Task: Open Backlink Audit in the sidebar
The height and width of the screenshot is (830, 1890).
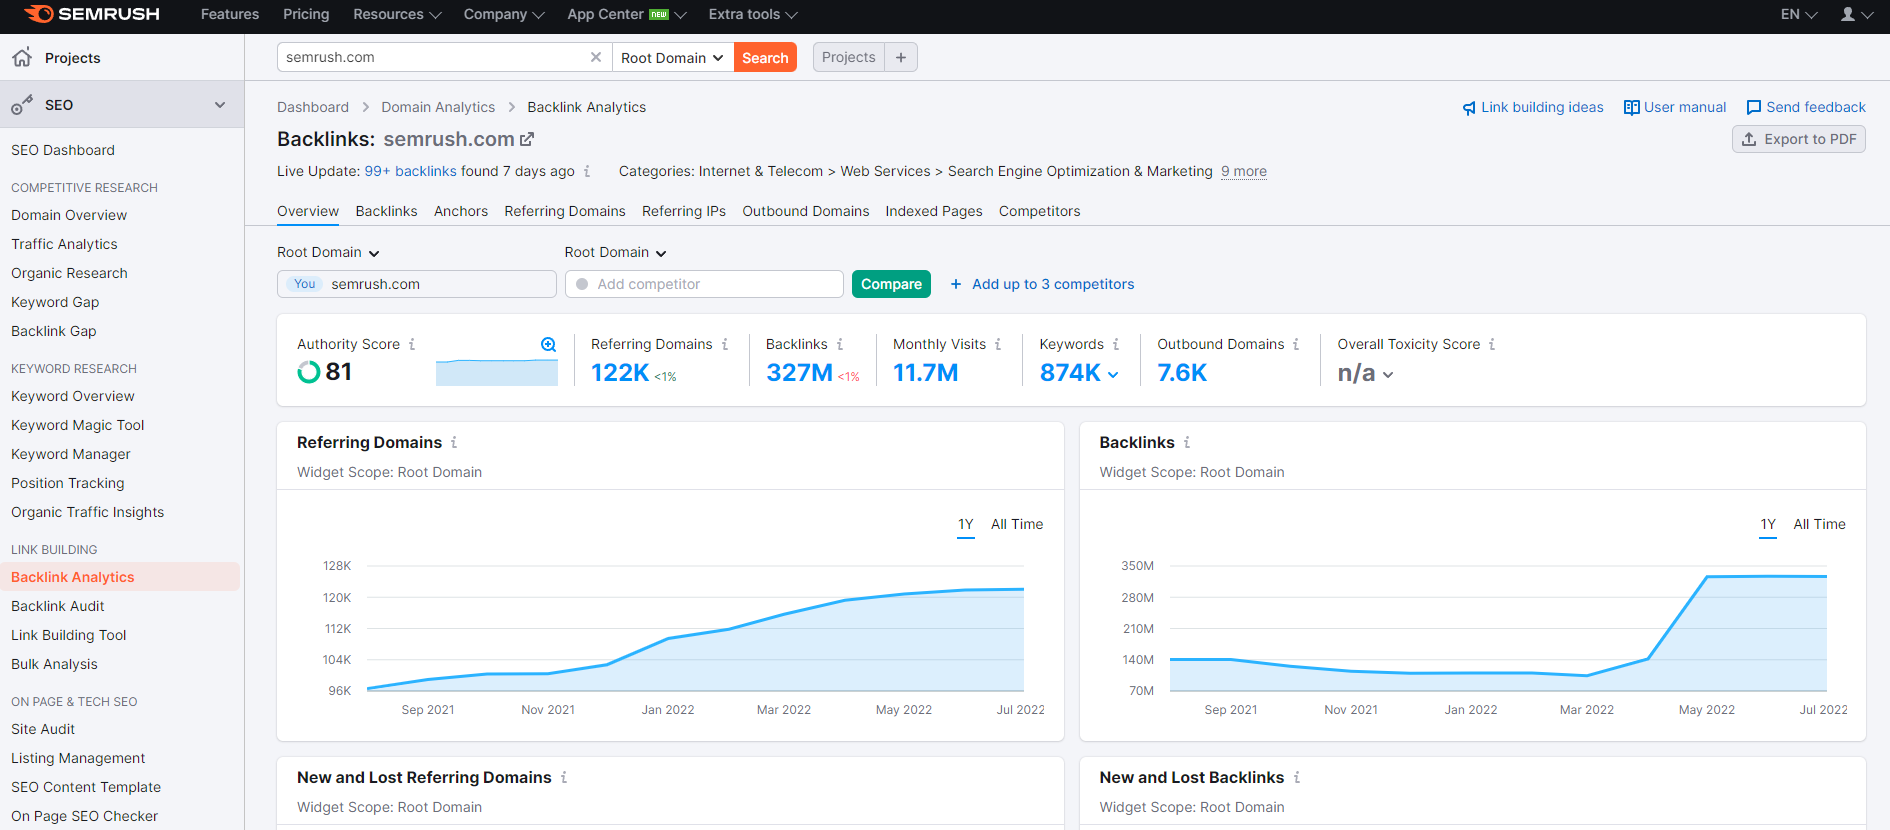Action: pos(58,606)
